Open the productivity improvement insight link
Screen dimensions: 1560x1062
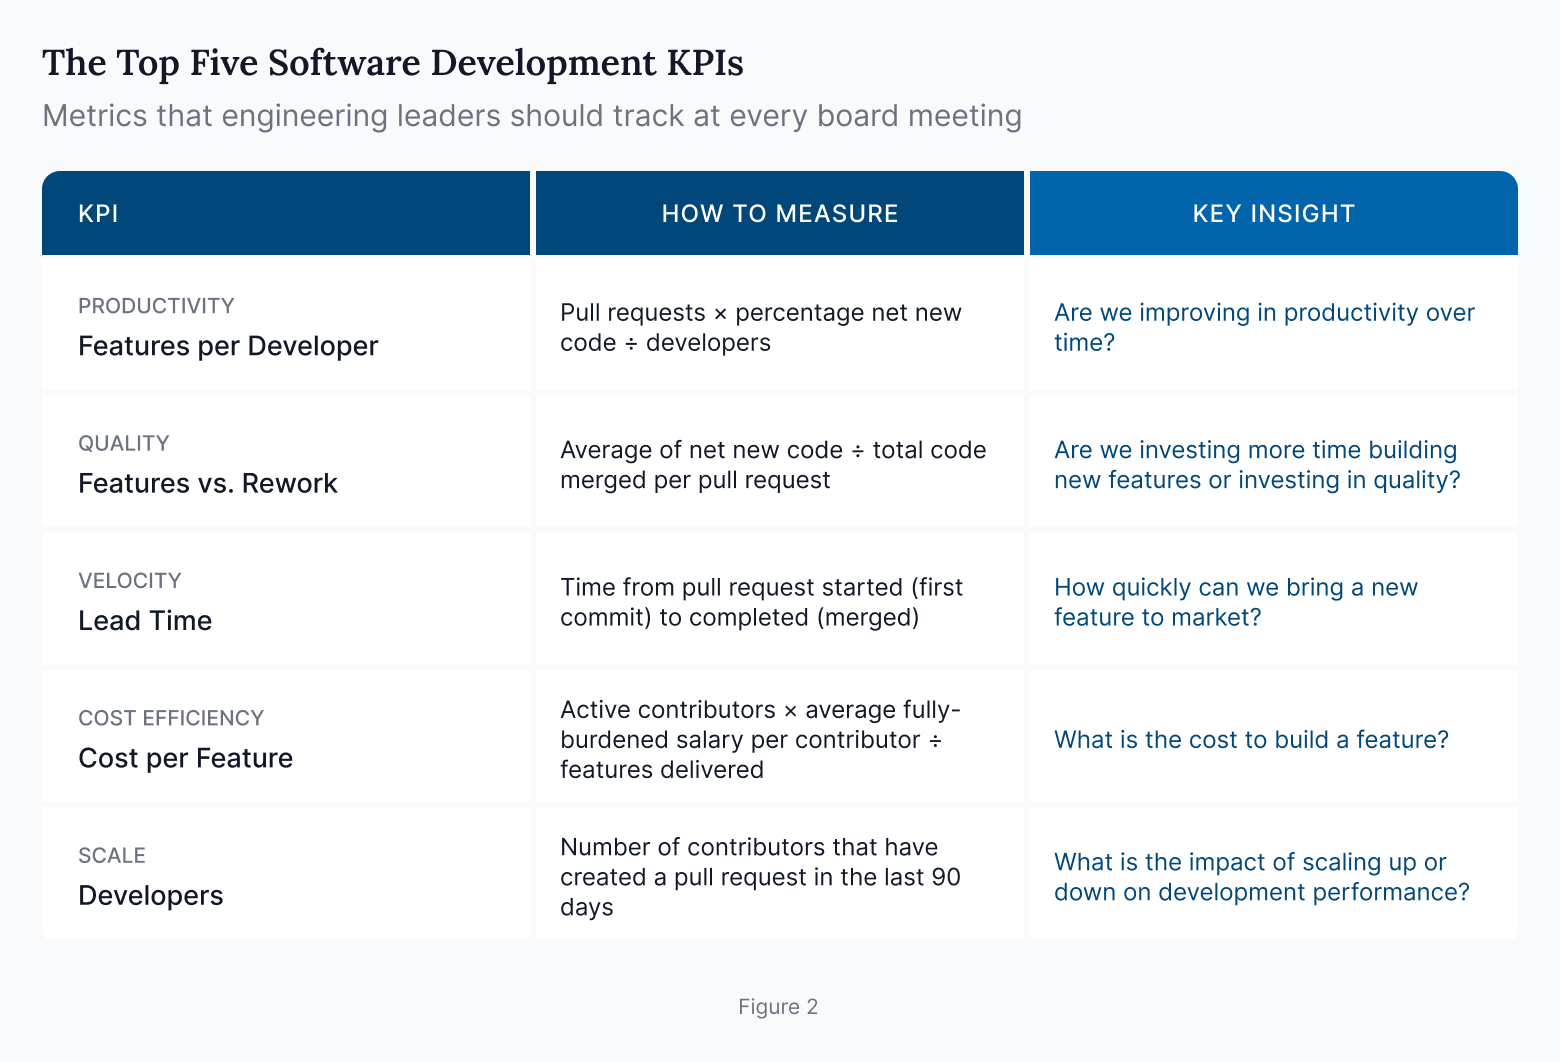click(x=1263, y=327)
